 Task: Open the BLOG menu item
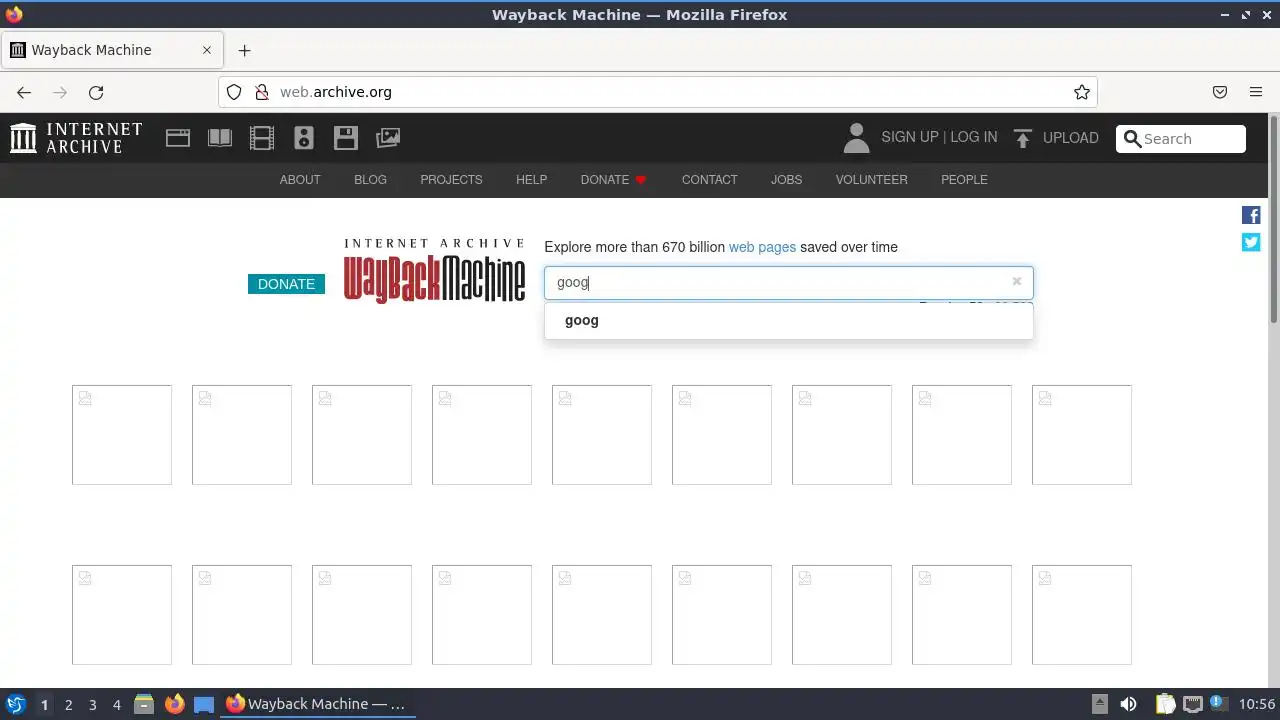(x=370, y=180)
